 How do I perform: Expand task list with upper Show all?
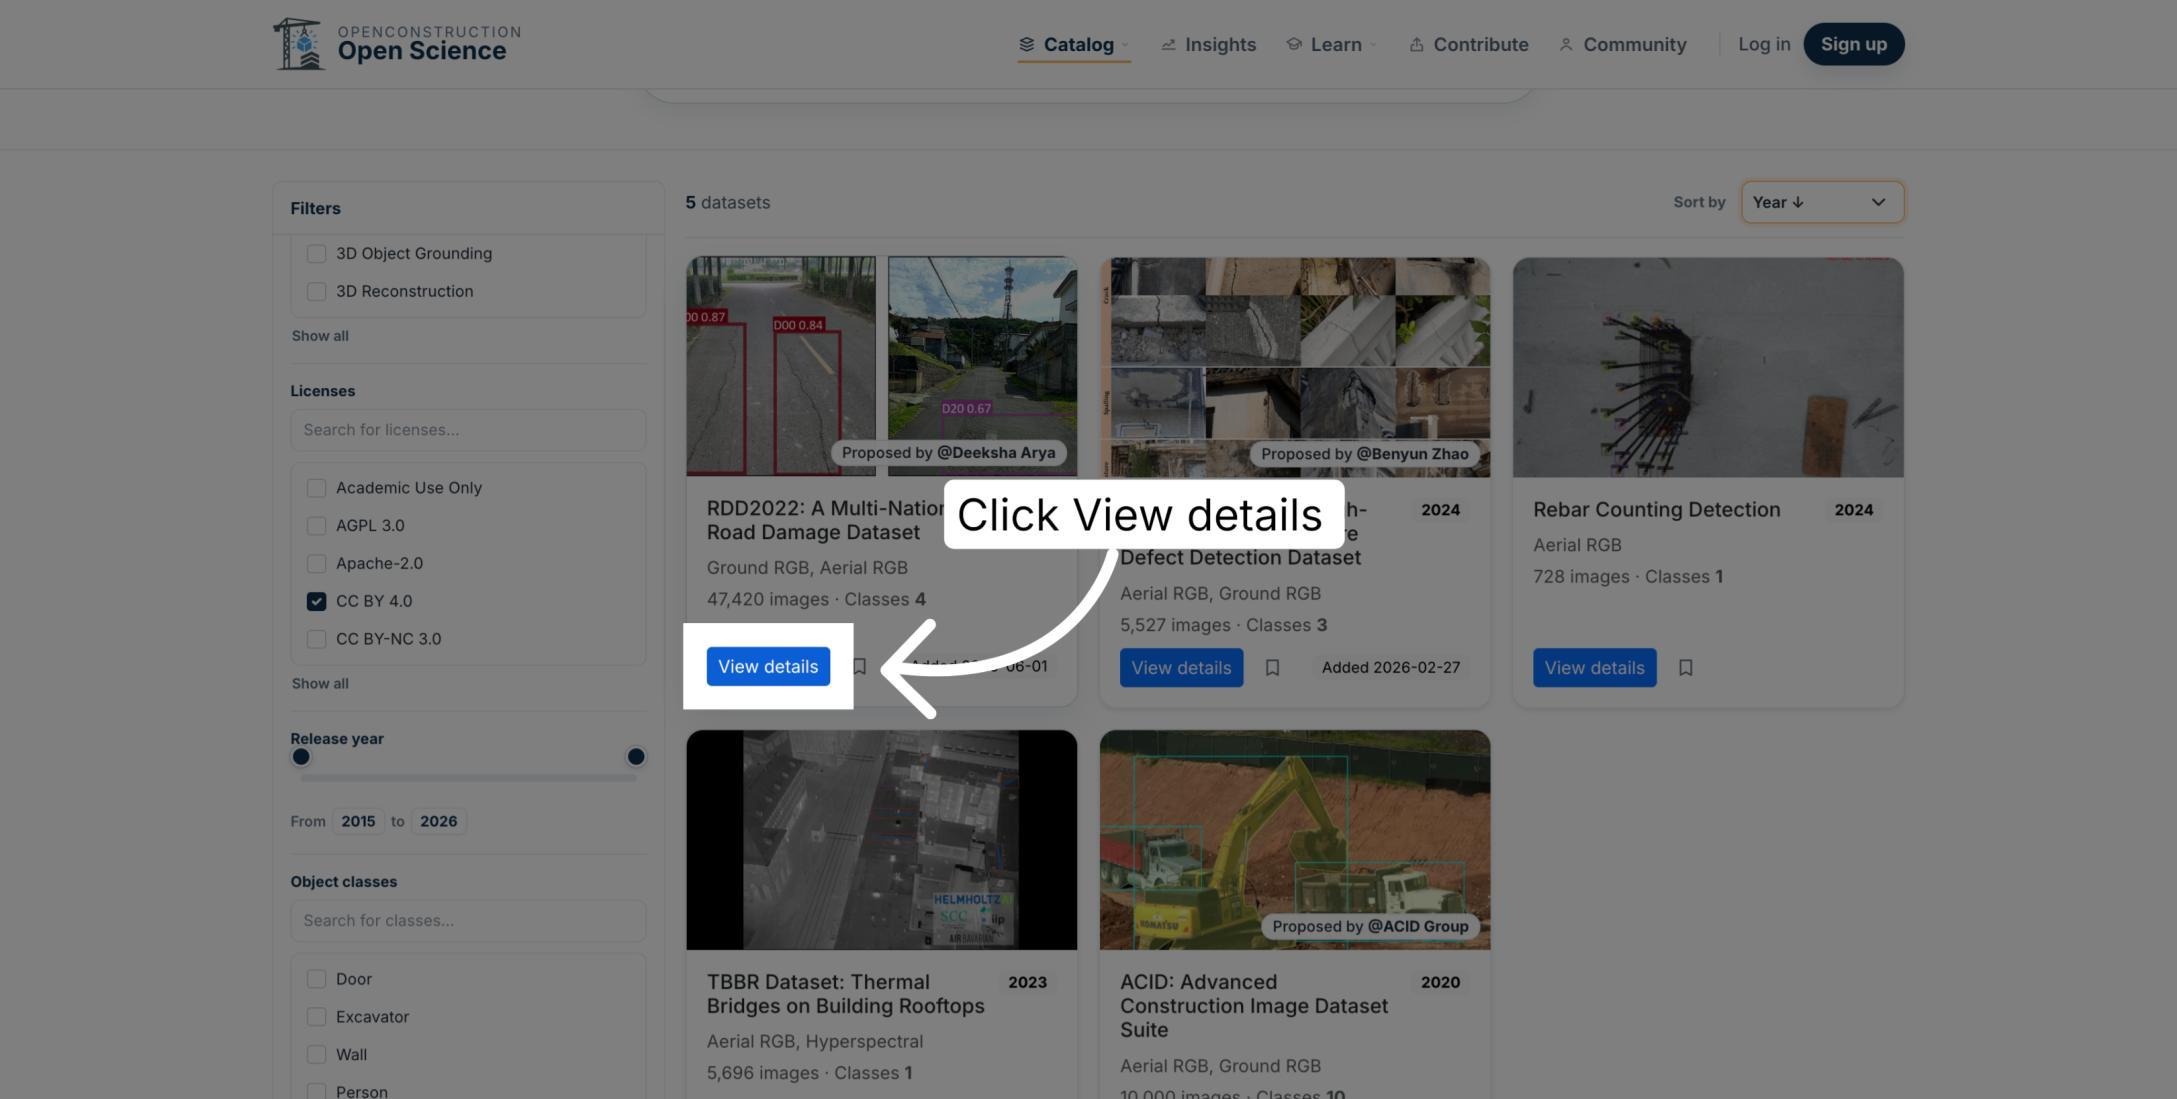point(320,336)
